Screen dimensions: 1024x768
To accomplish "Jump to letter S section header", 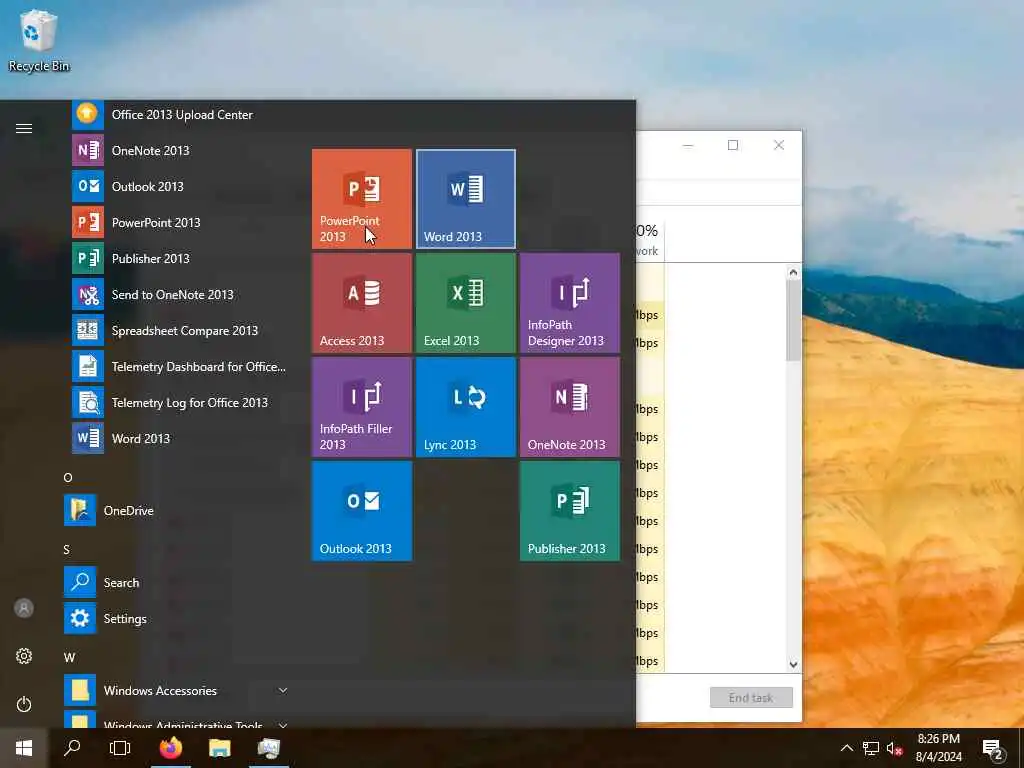I will pos(67,550).
